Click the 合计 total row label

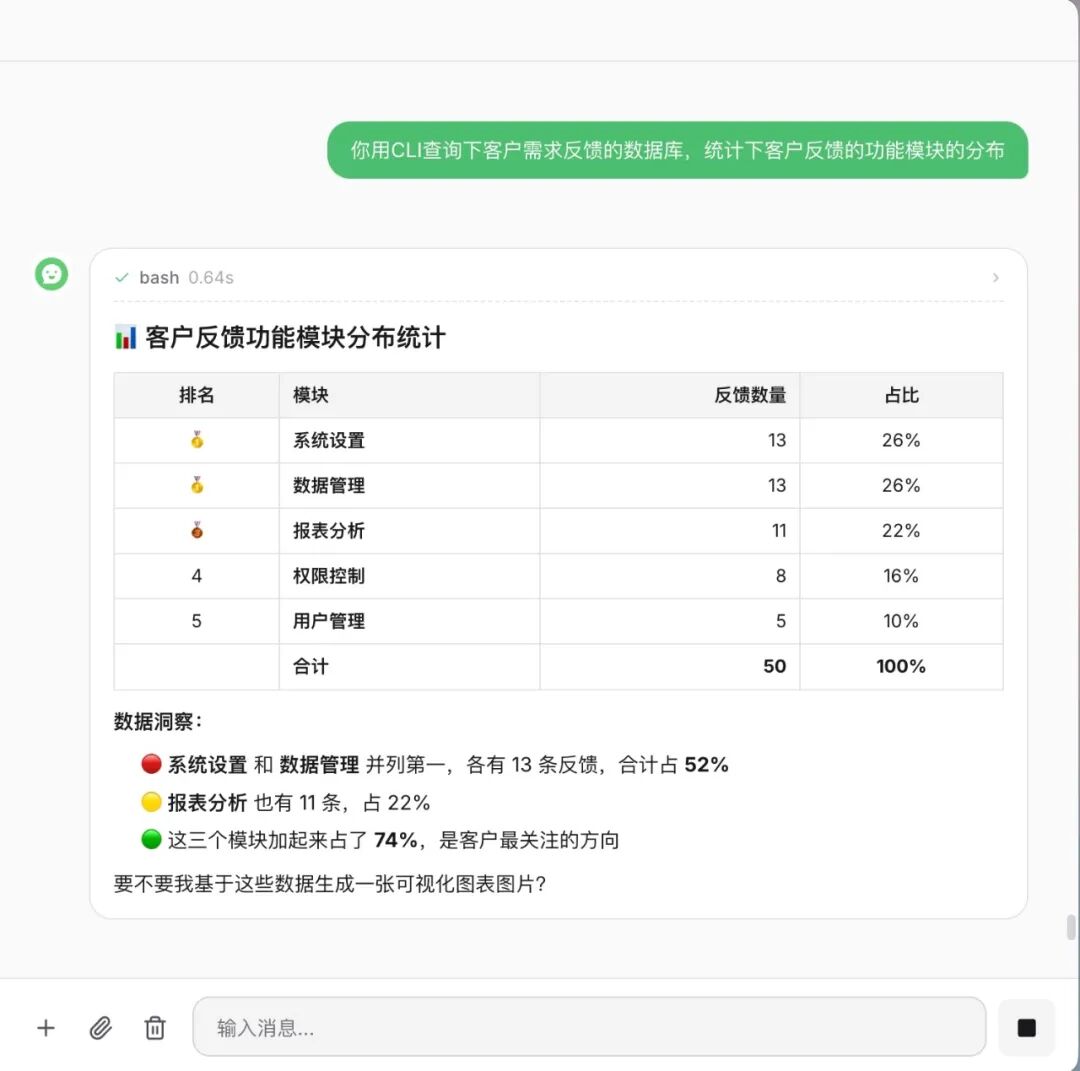click(311, 666)
